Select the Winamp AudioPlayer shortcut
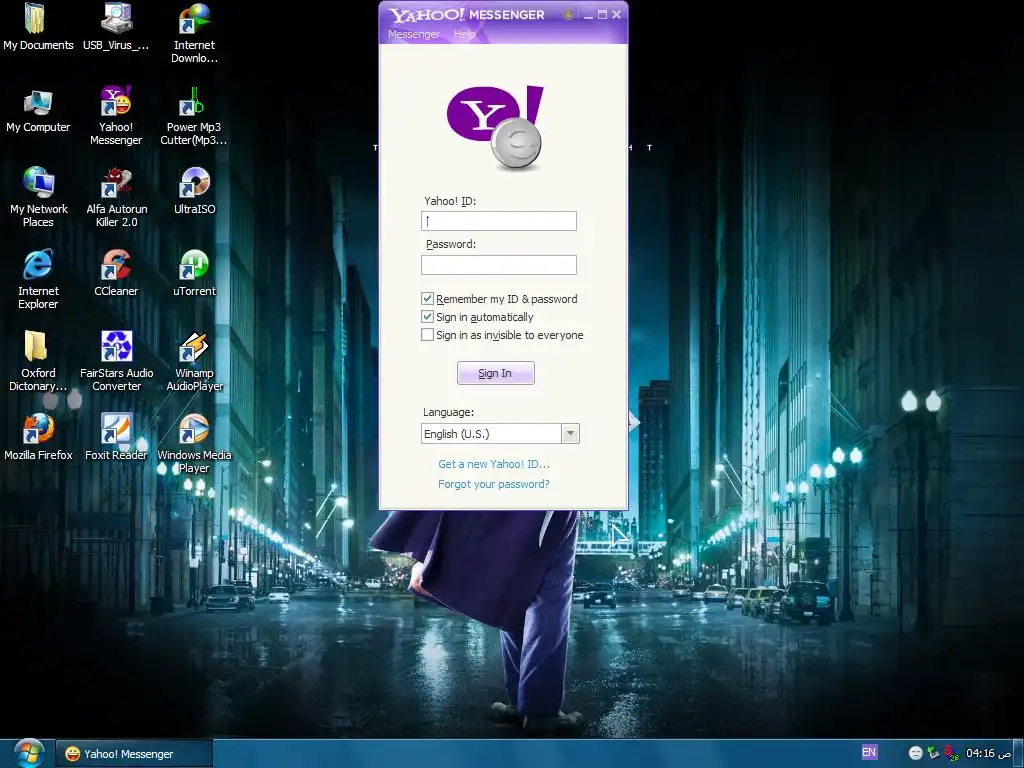Screen dimensions: 1024x768 195,362
